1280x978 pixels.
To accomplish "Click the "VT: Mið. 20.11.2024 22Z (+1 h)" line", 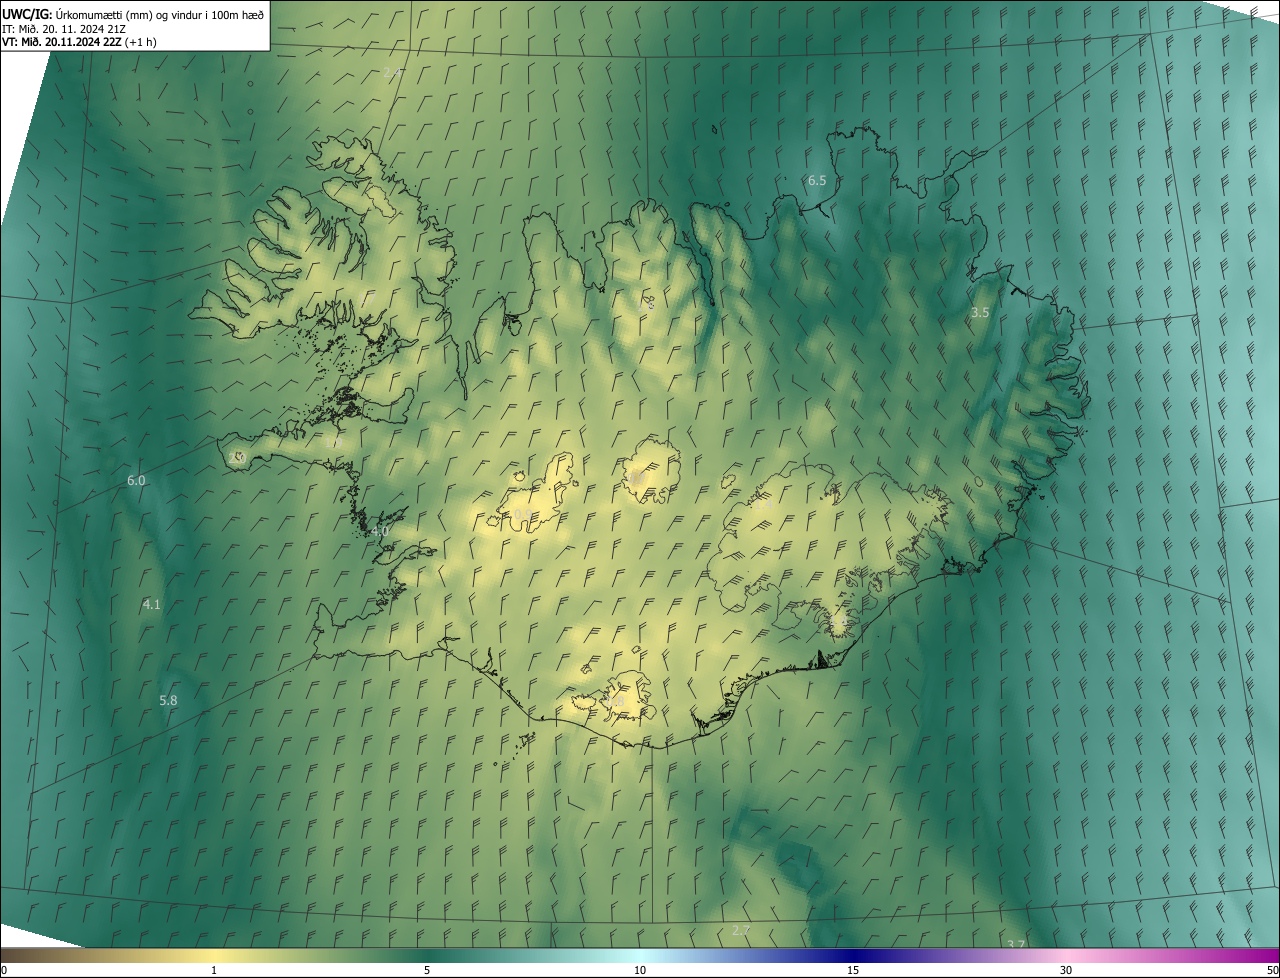I will [x=79, y=42].
